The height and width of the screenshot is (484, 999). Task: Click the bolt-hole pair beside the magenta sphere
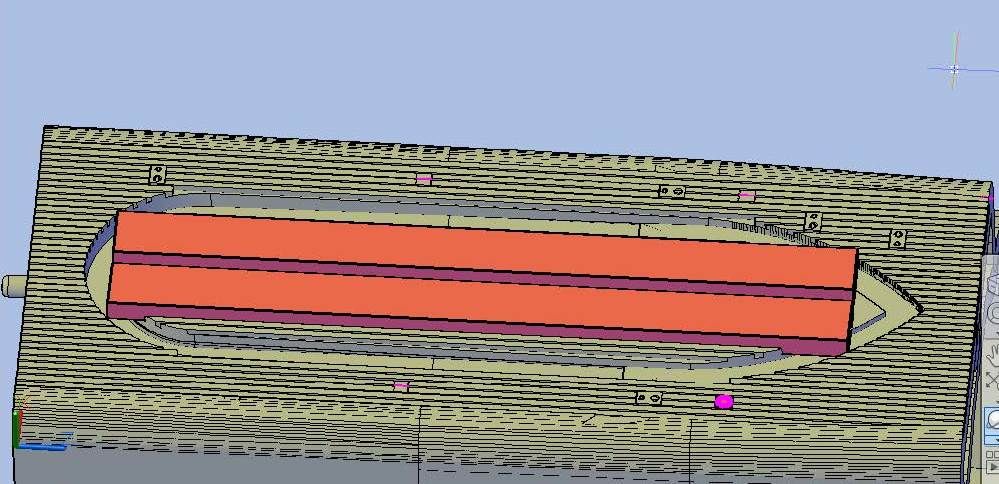point(648,399)
